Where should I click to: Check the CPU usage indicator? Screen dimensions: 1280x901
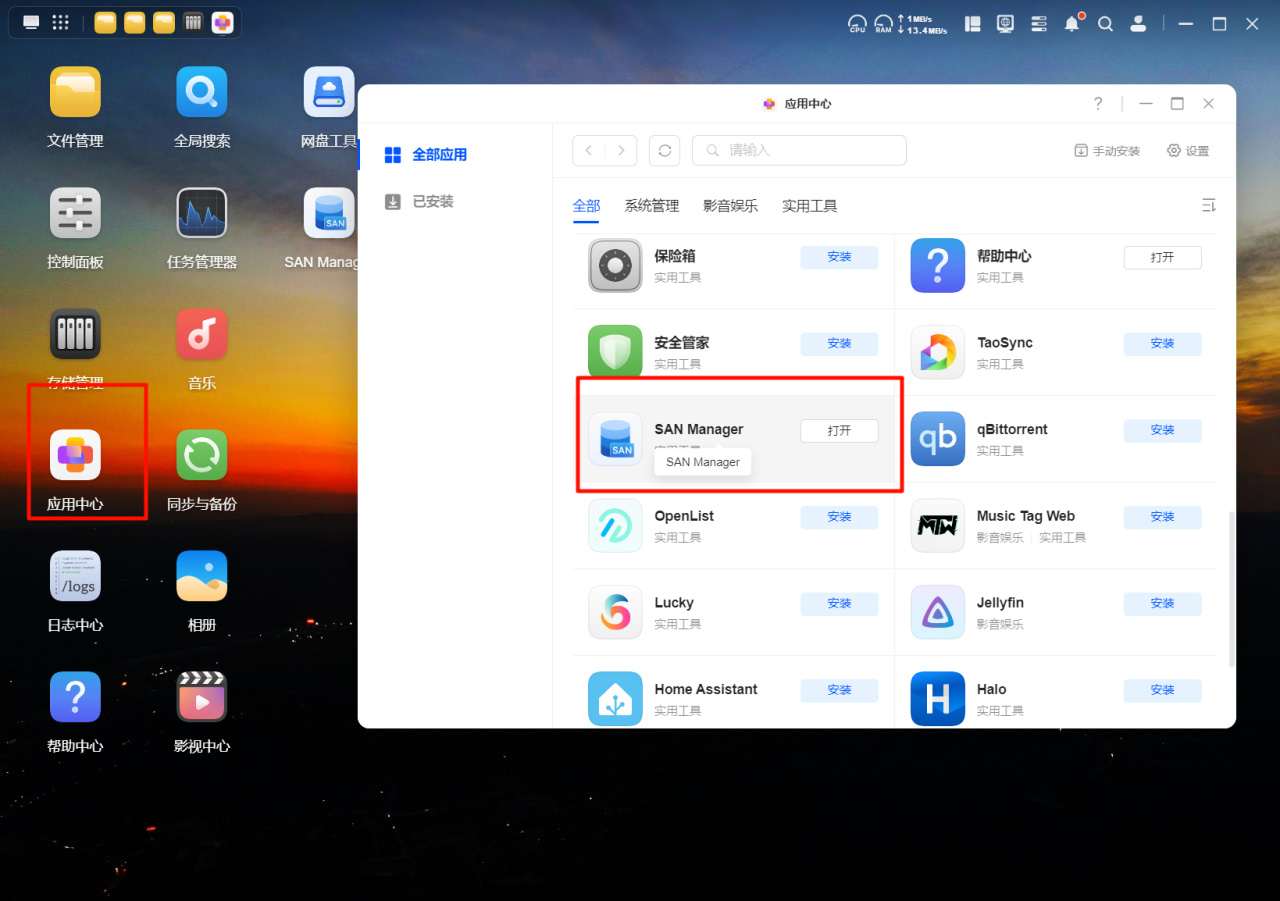click(857, 23)
